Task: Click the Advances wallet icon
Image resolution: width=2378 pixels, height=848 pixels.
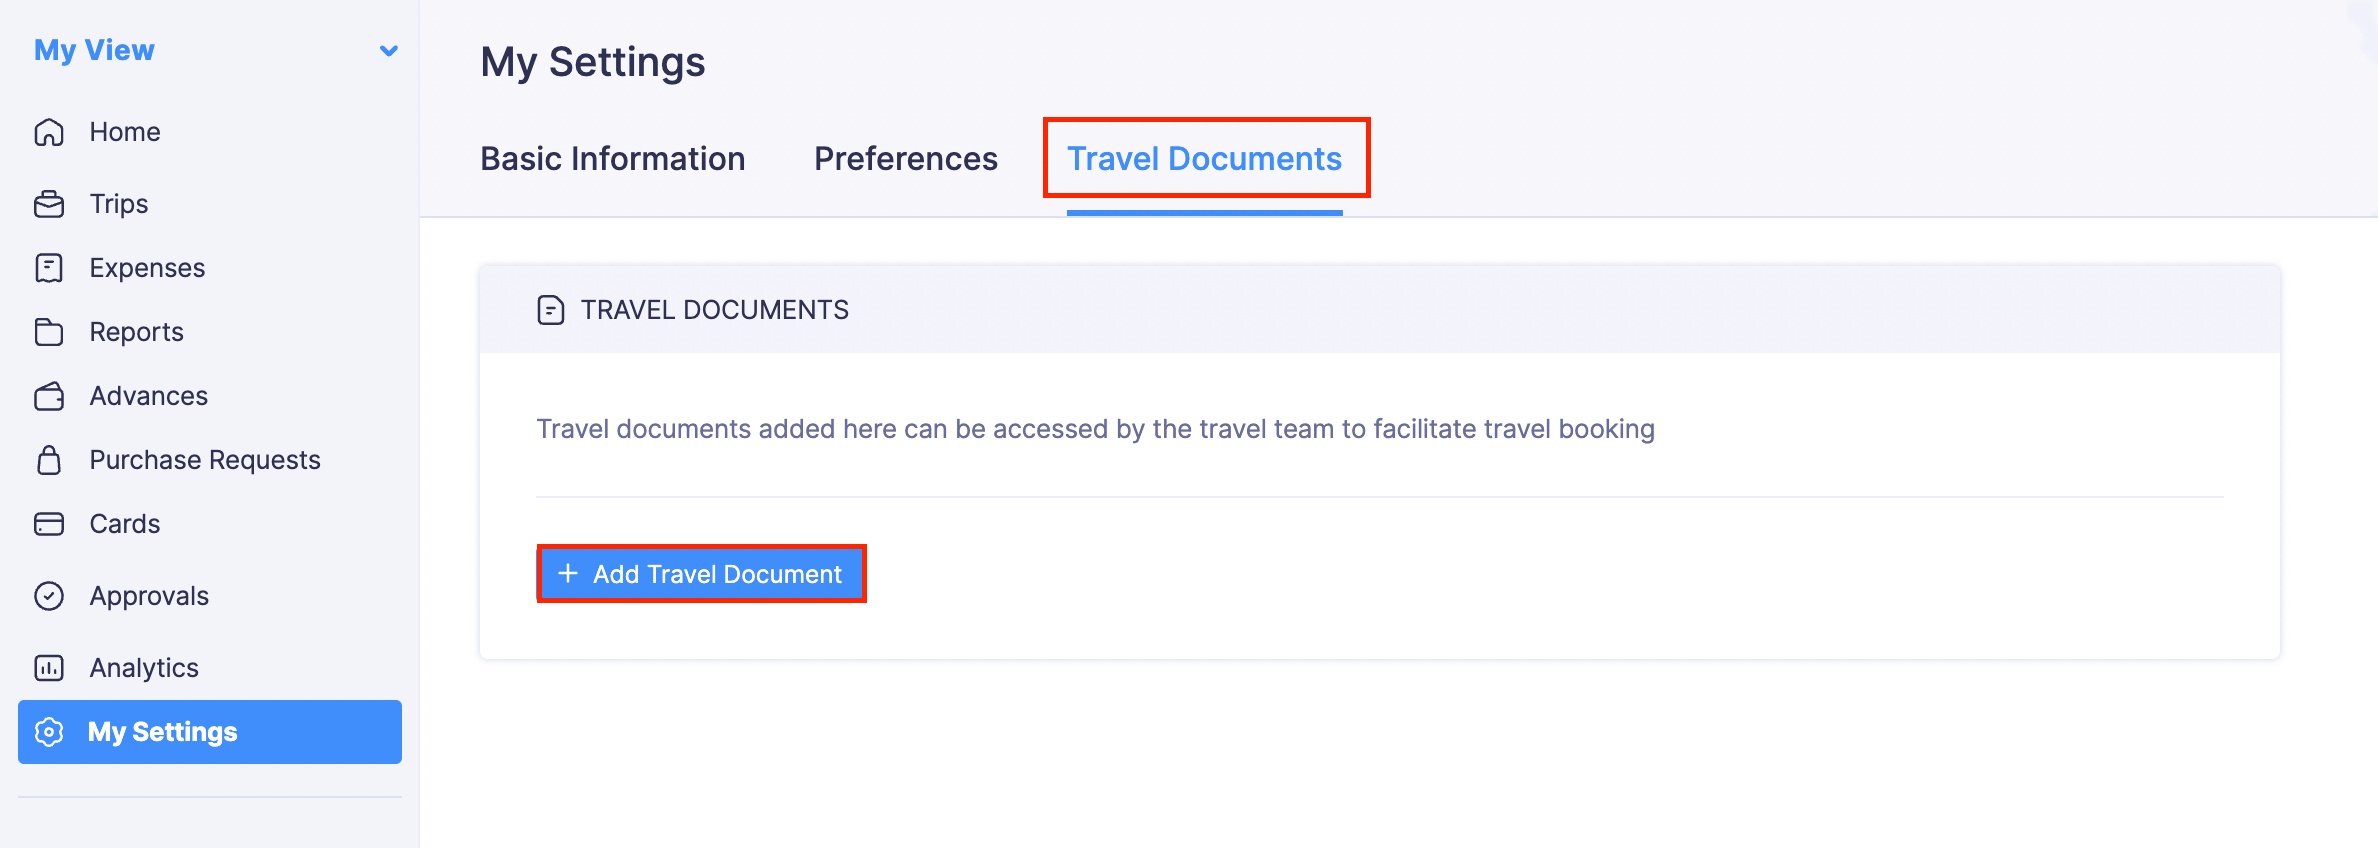Action: click(49, 396)
